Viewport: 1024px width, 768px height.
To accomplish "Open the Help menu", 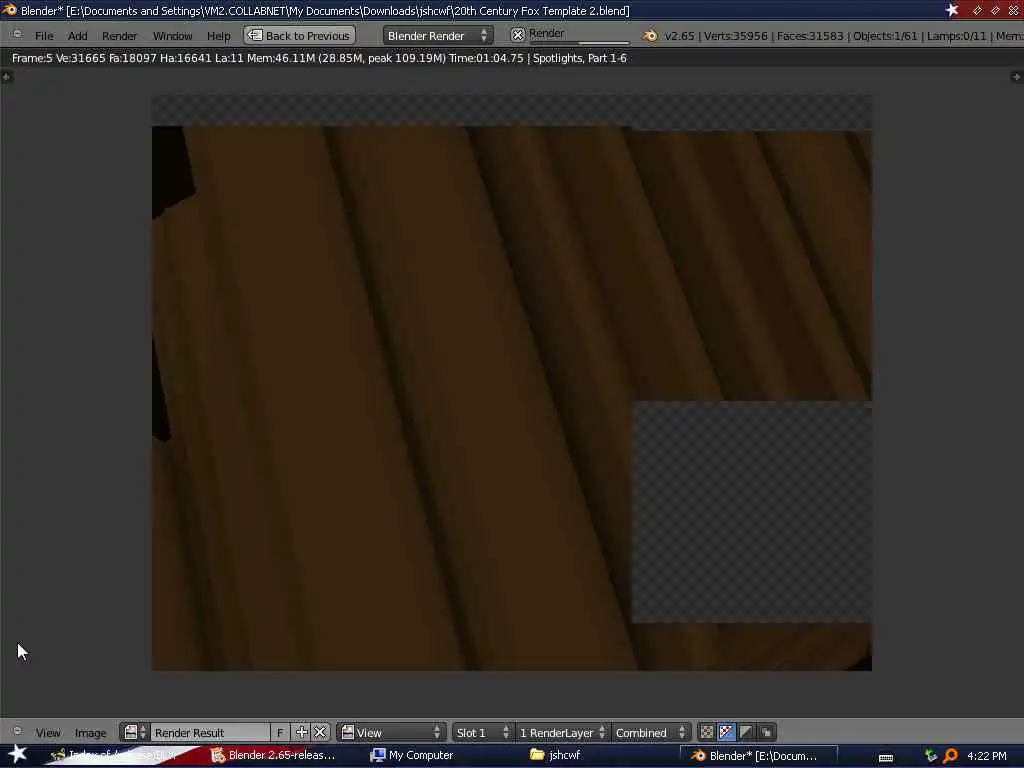I will (x=218, y=36).
